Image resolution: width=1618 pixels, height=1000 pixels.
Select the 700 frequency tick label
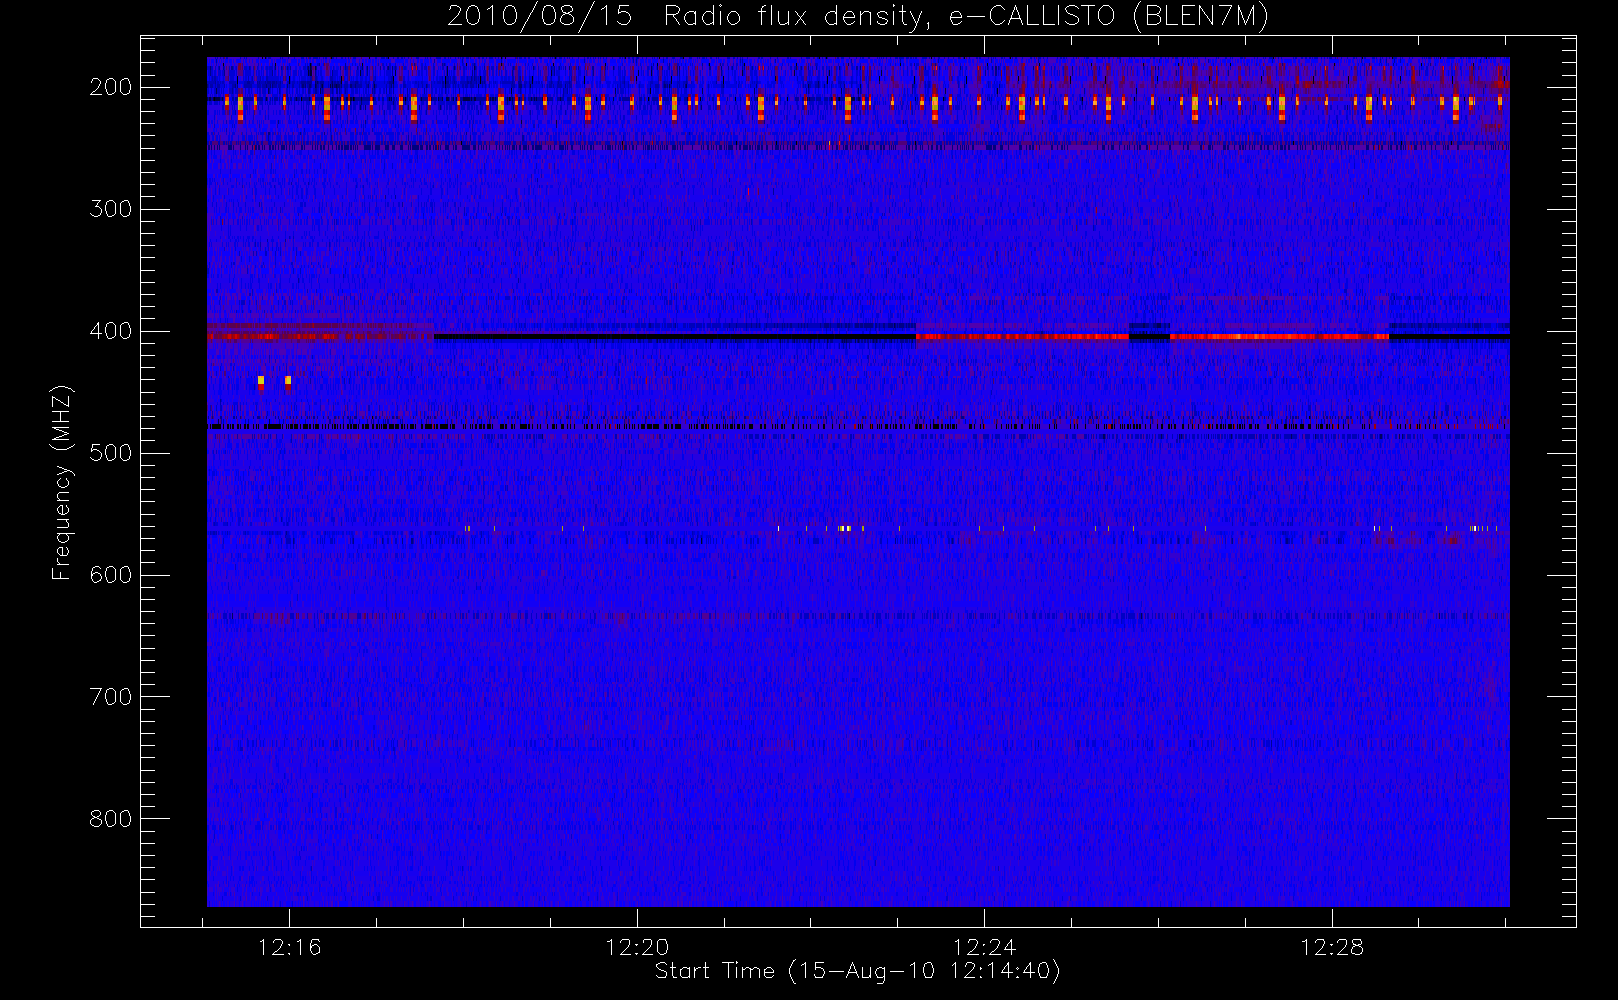[x=111, y=697]
